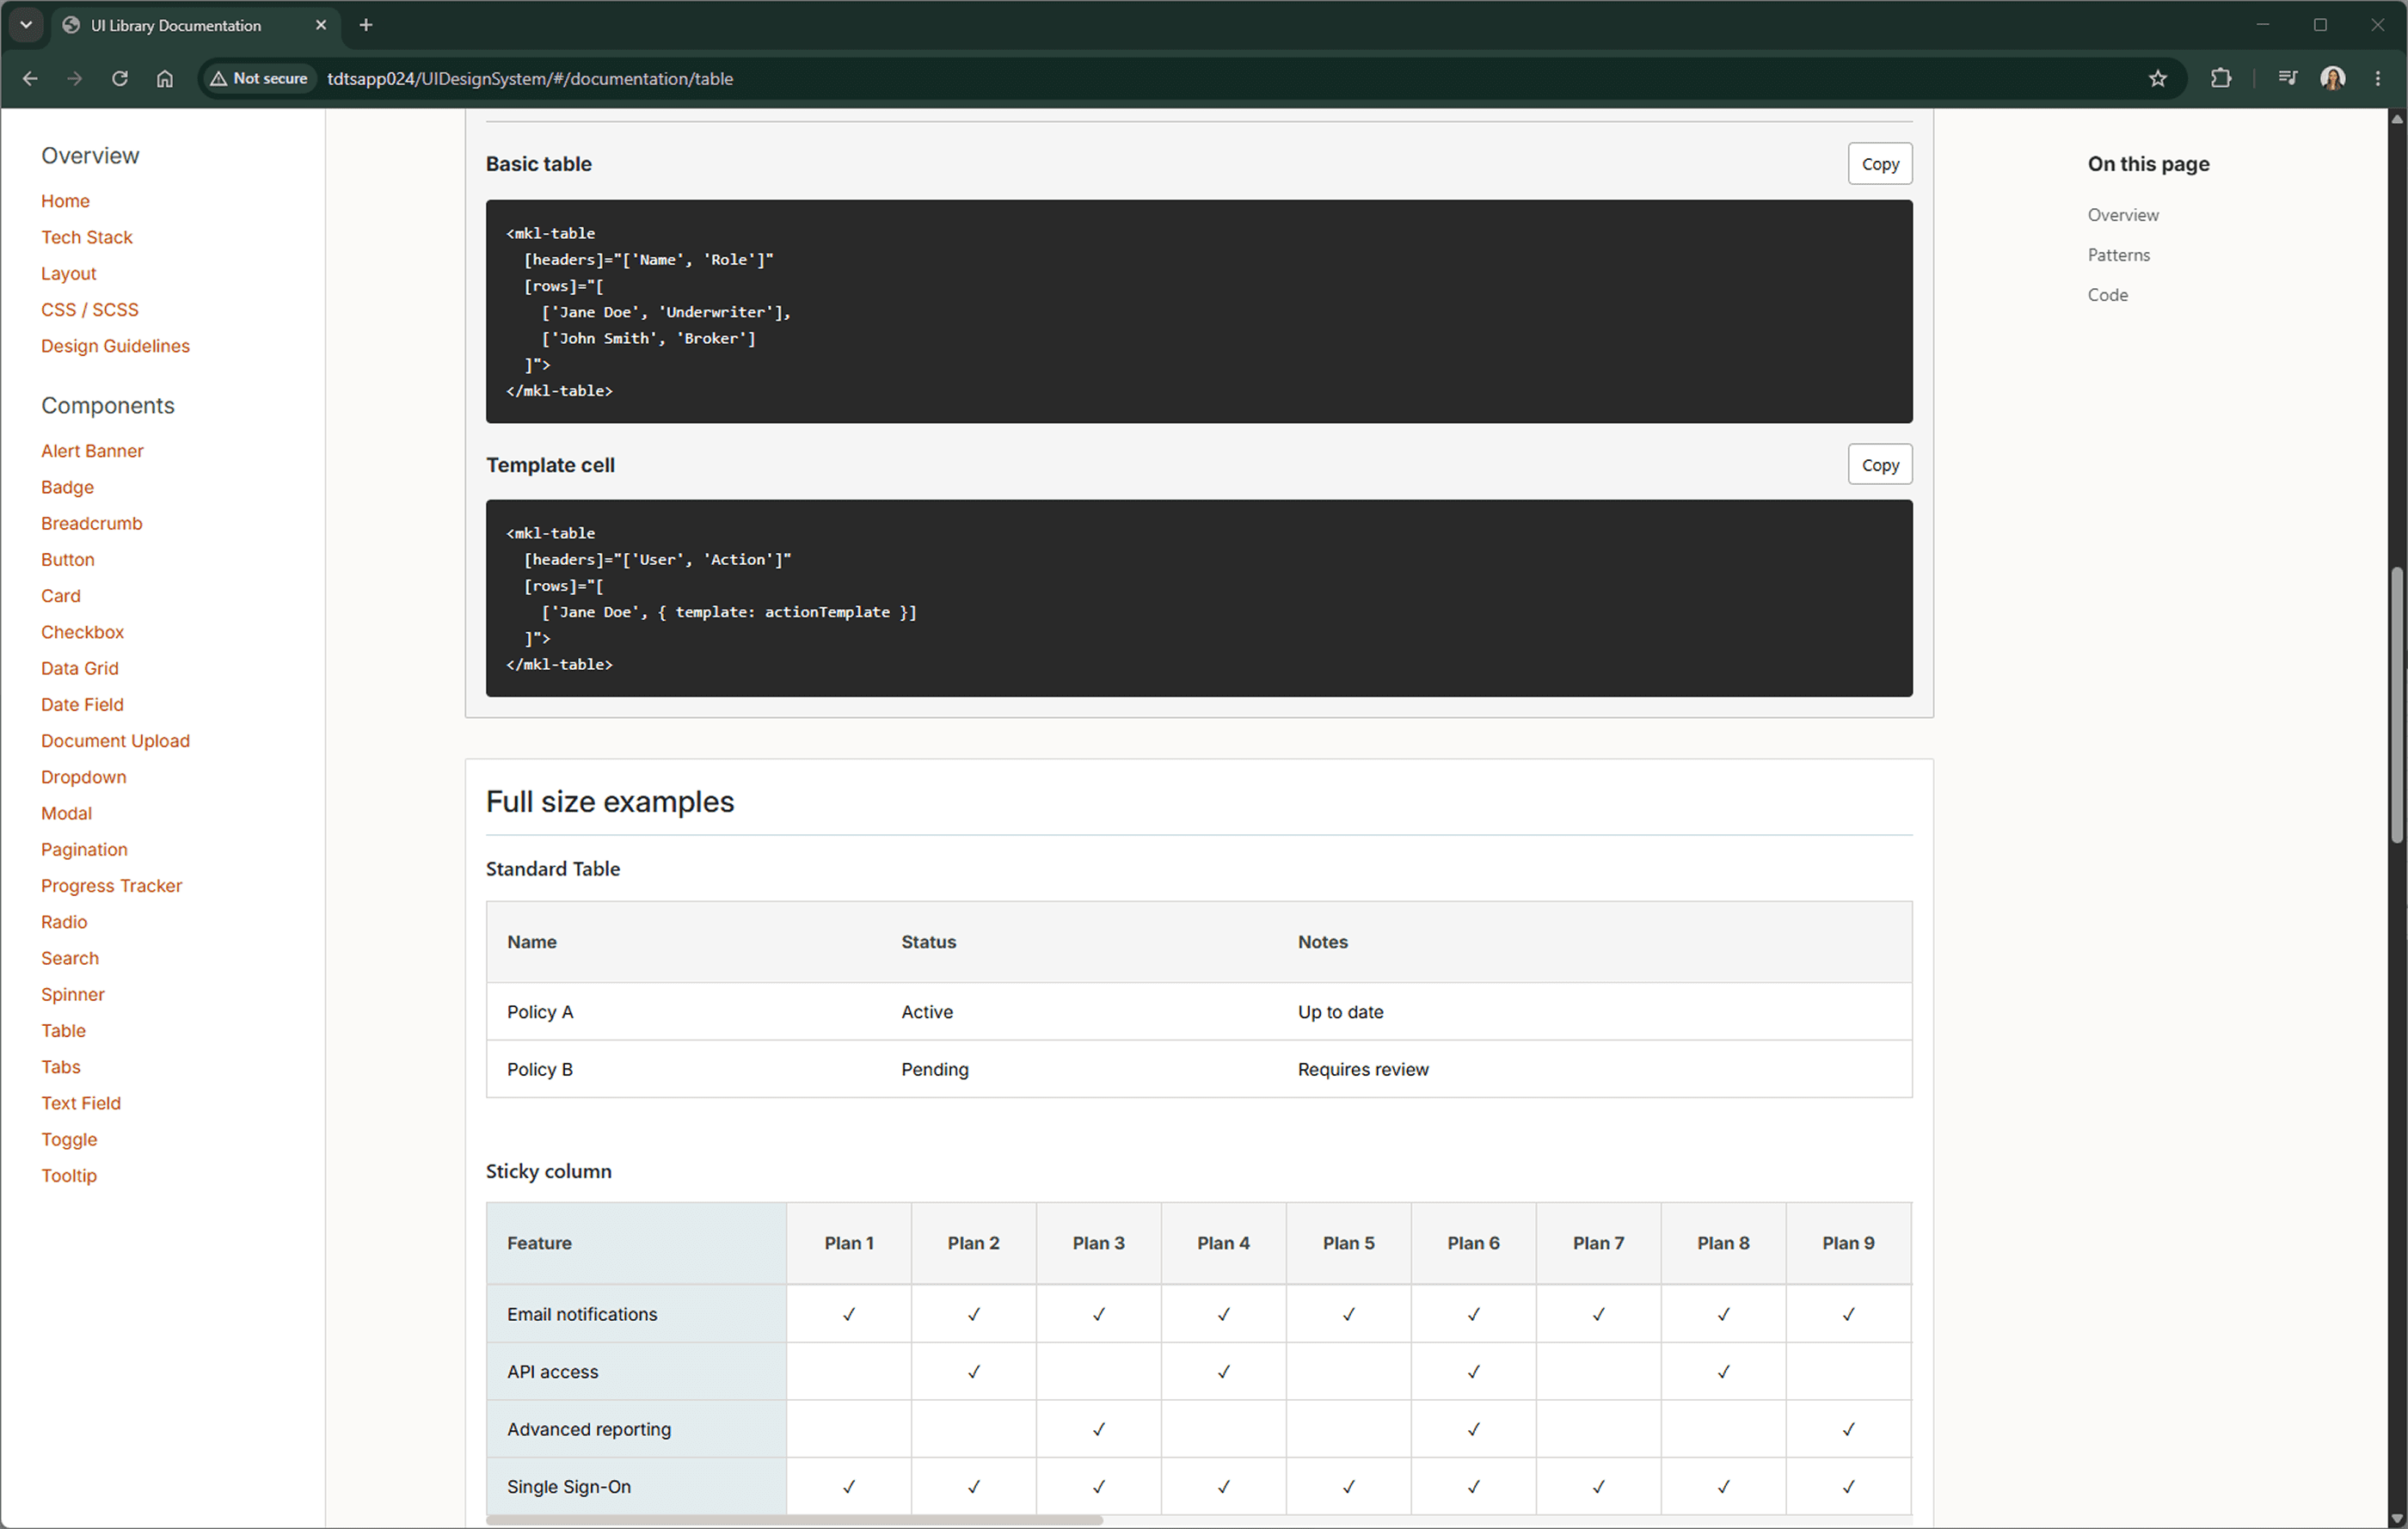Click the page vertical scrollbar thumb

click(x=2397, y=706)
